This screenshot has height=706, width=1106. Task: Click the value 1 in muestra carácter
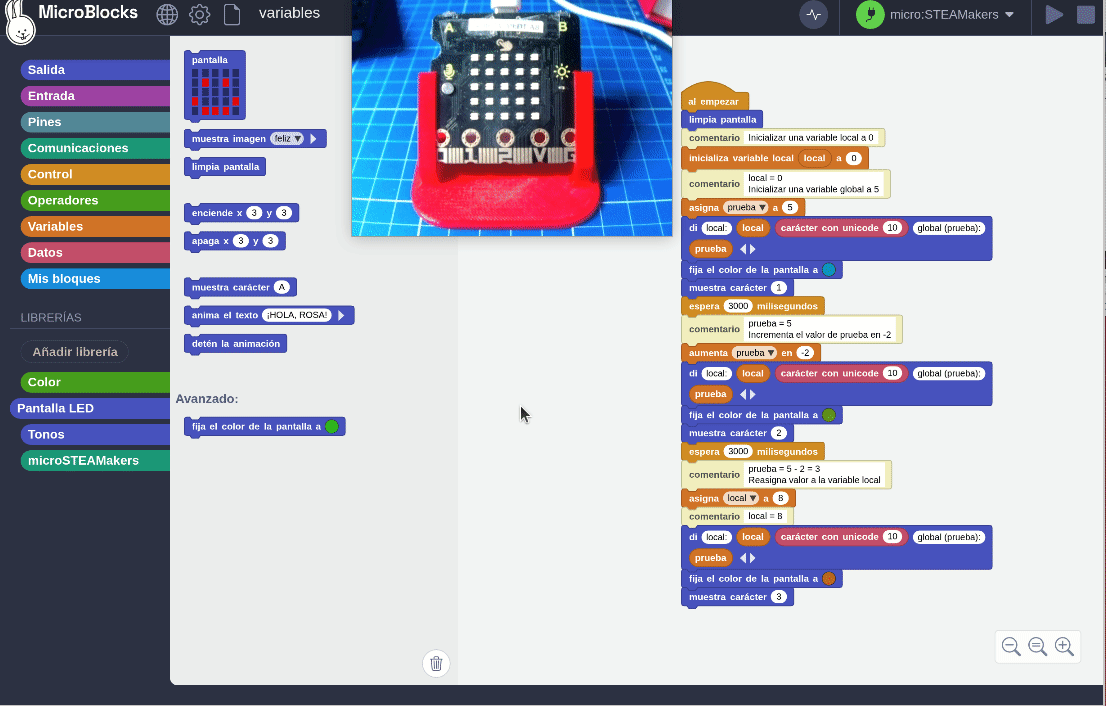[x=779, y=288]
